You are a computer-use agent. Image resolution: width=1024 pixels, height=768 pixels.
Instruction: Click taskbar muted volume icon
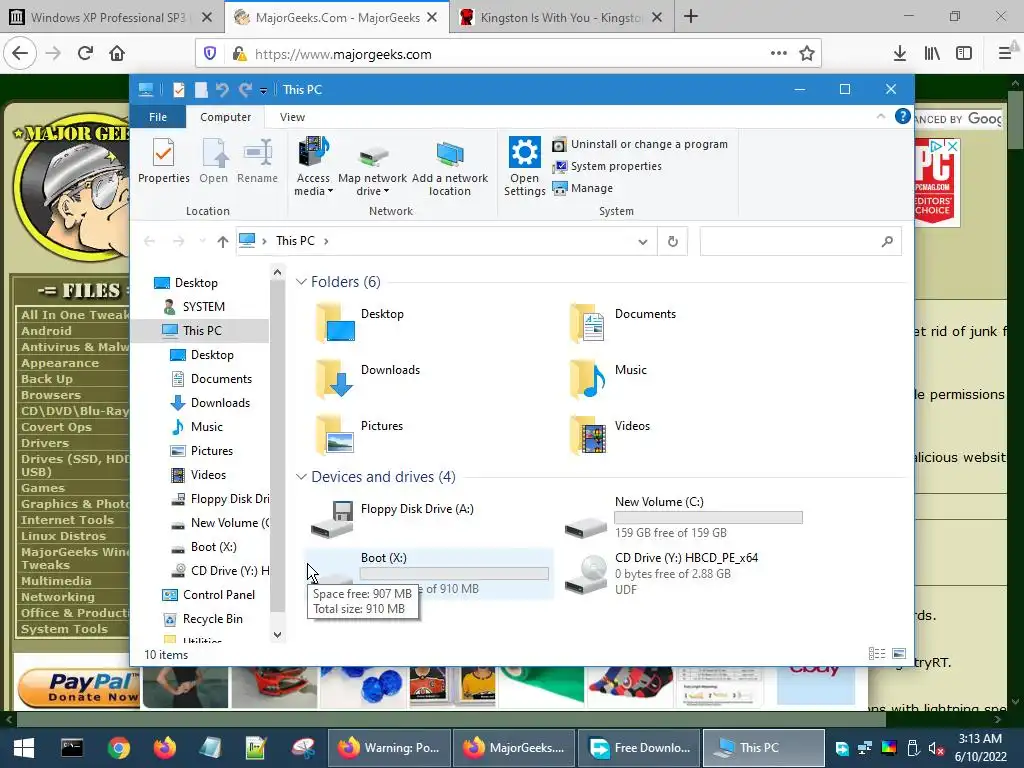point(936,748)
